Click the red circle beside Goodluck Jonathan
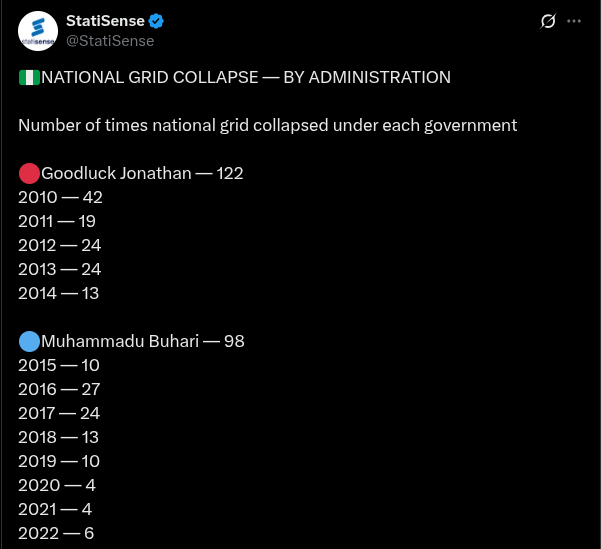The image size is (601, 549). [x=29, y=173]
